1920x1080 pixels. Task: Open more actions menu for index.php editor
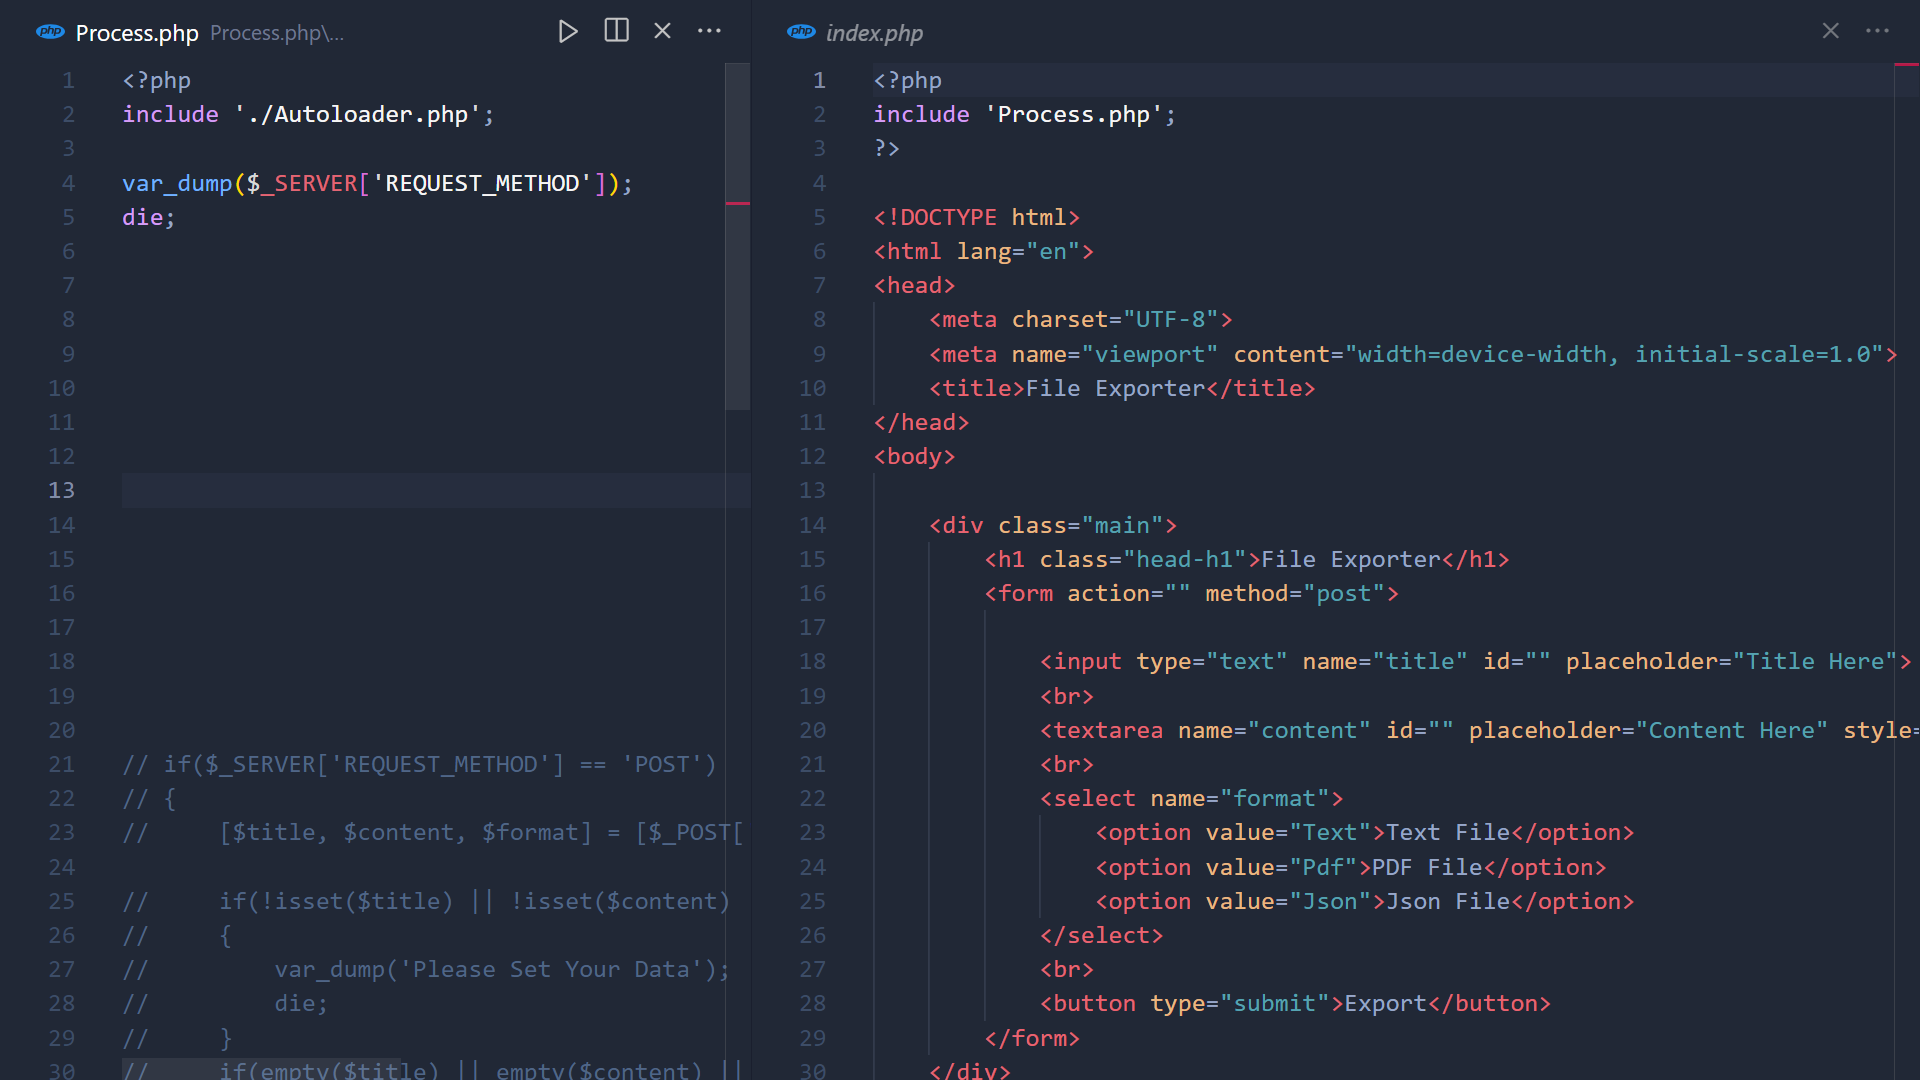pyautogui.click(x=1877, y=31)
